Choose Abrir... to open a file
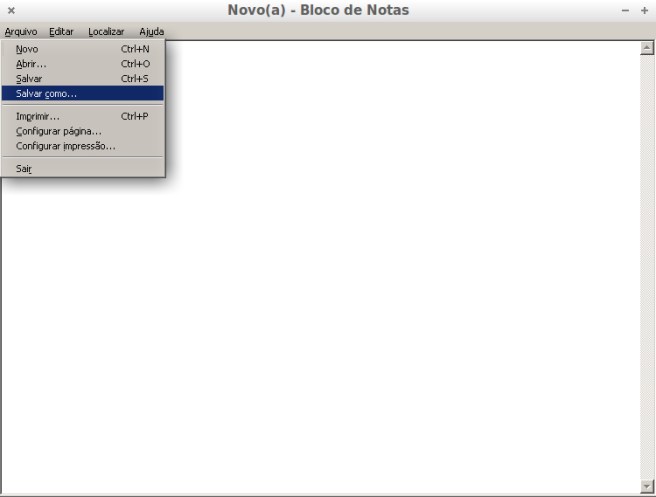Image resolution: width=656 pixels, height=497 pixels. click(31, 63)
